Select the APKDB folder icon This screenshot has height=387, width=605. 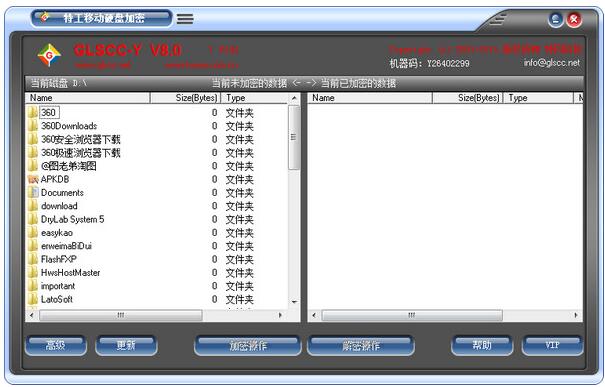coord(33,179)
